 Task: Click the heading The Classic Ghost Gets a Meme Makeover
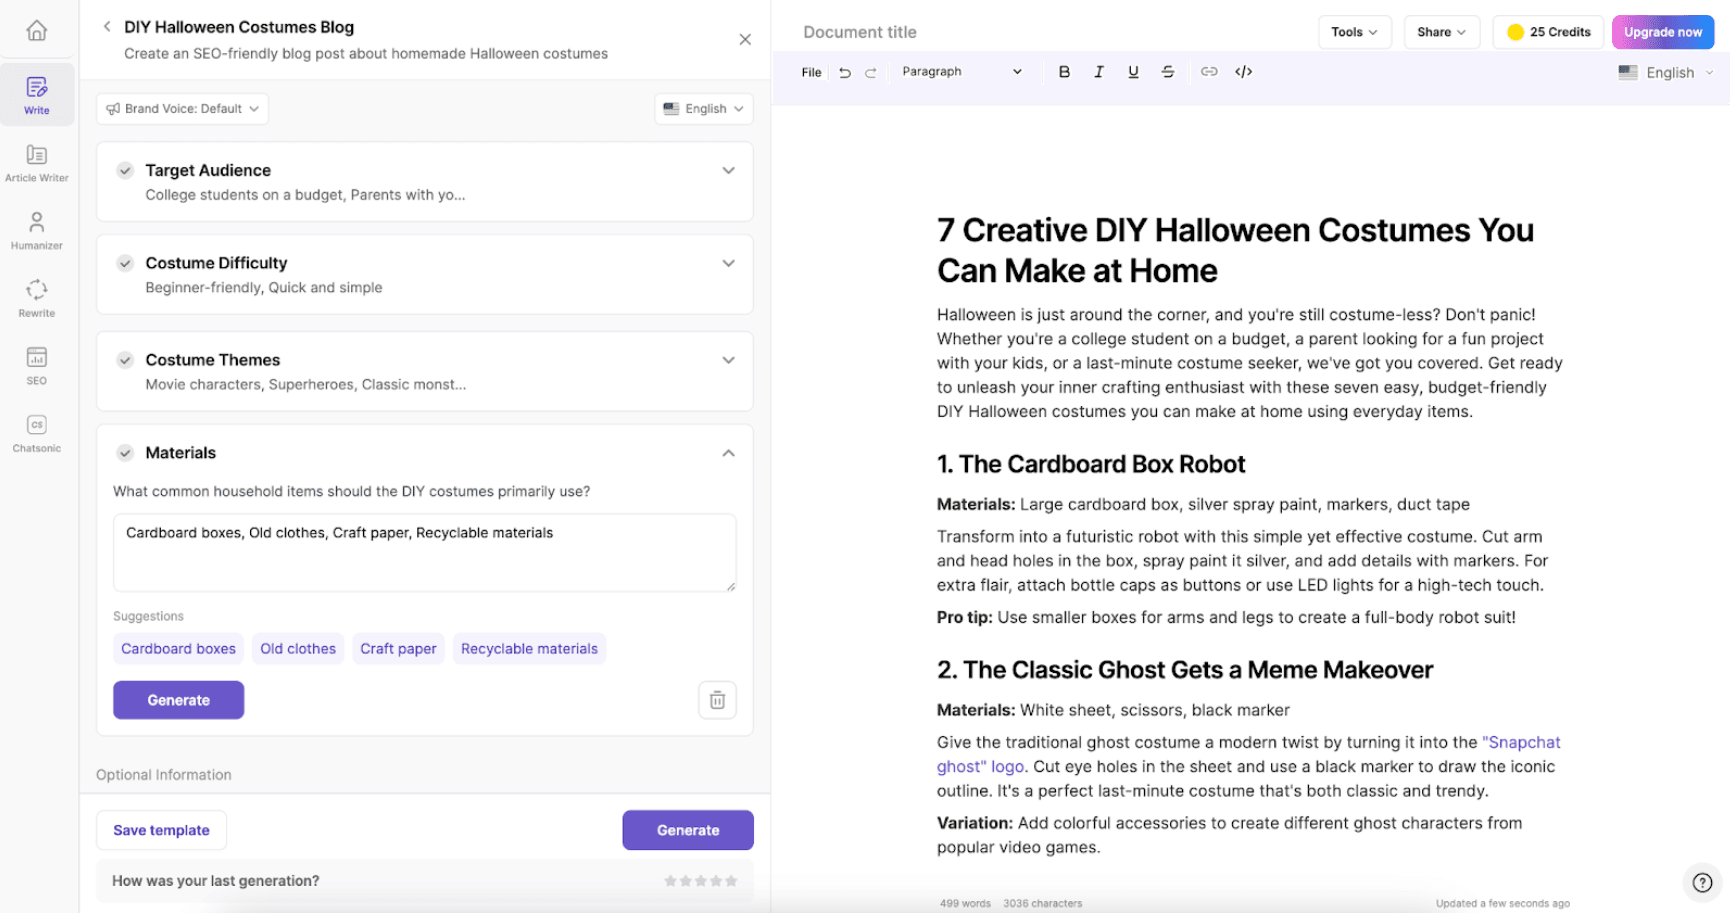1185,670
